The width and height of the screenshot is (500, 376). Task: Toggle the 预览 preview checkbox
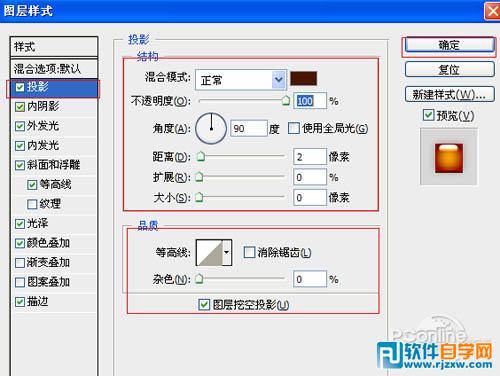[428, 115]
